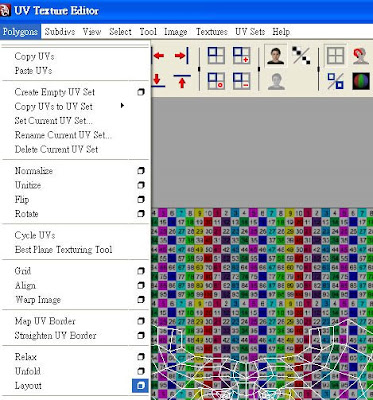Open the Grid options box
Screen dimensions: 373x400
[x=141, y=271]
